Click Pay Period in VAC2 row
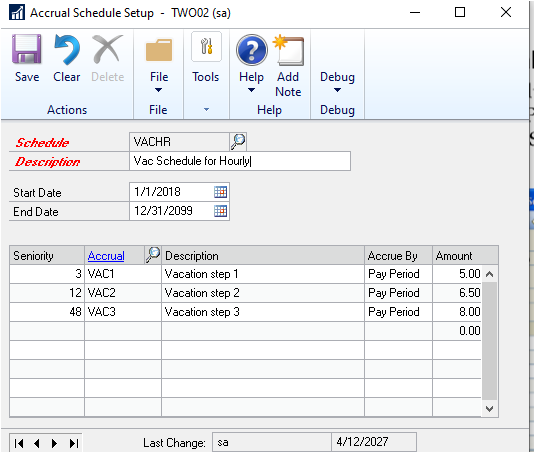 coord(398,293)
